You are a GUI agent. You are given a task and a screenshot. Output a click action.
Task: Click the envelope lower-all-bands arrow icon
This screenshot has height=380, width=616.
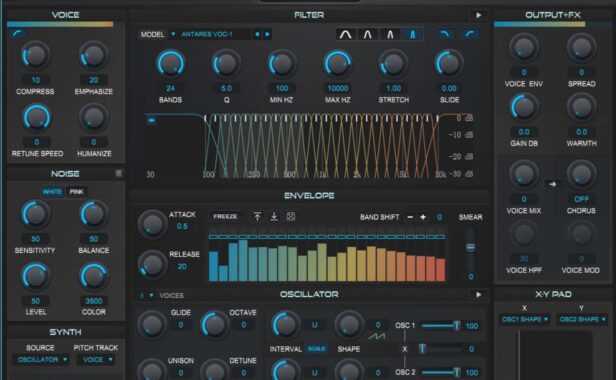tap(274, 217)
